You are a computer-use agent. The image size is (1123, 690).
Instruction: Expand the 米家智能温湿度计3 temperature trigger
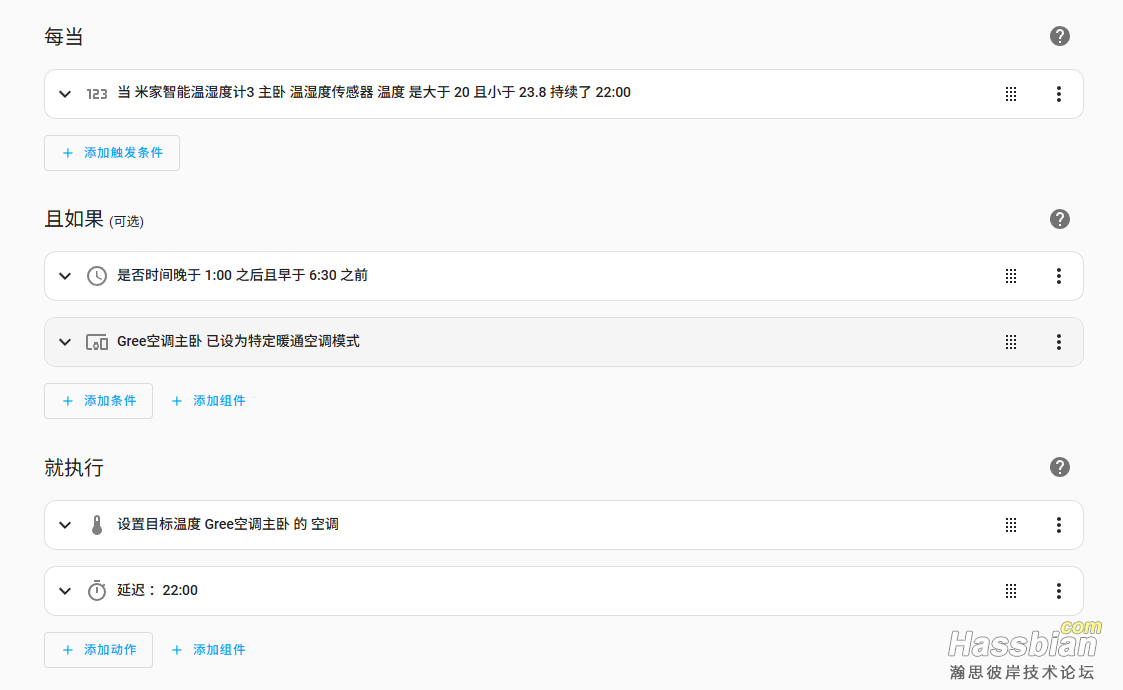(65, 94)
